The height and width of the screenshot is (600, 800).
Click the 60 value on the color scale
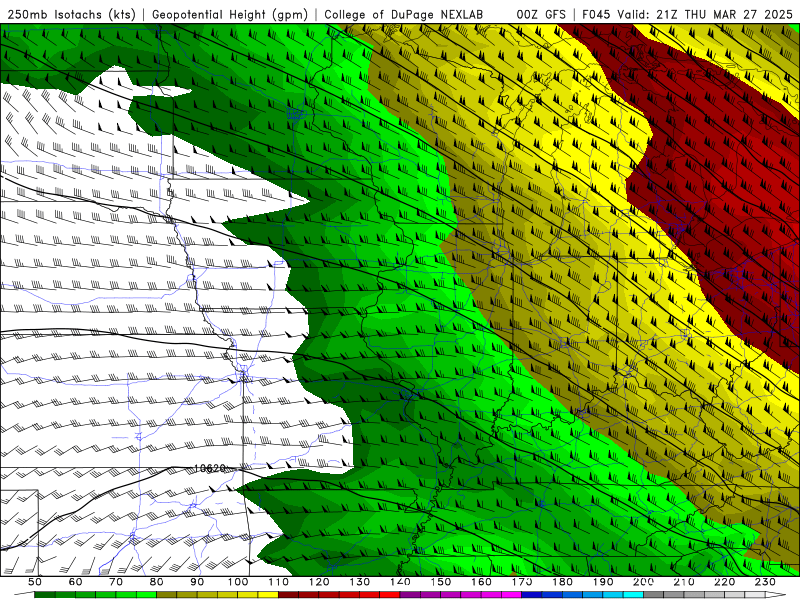point(75,582)
